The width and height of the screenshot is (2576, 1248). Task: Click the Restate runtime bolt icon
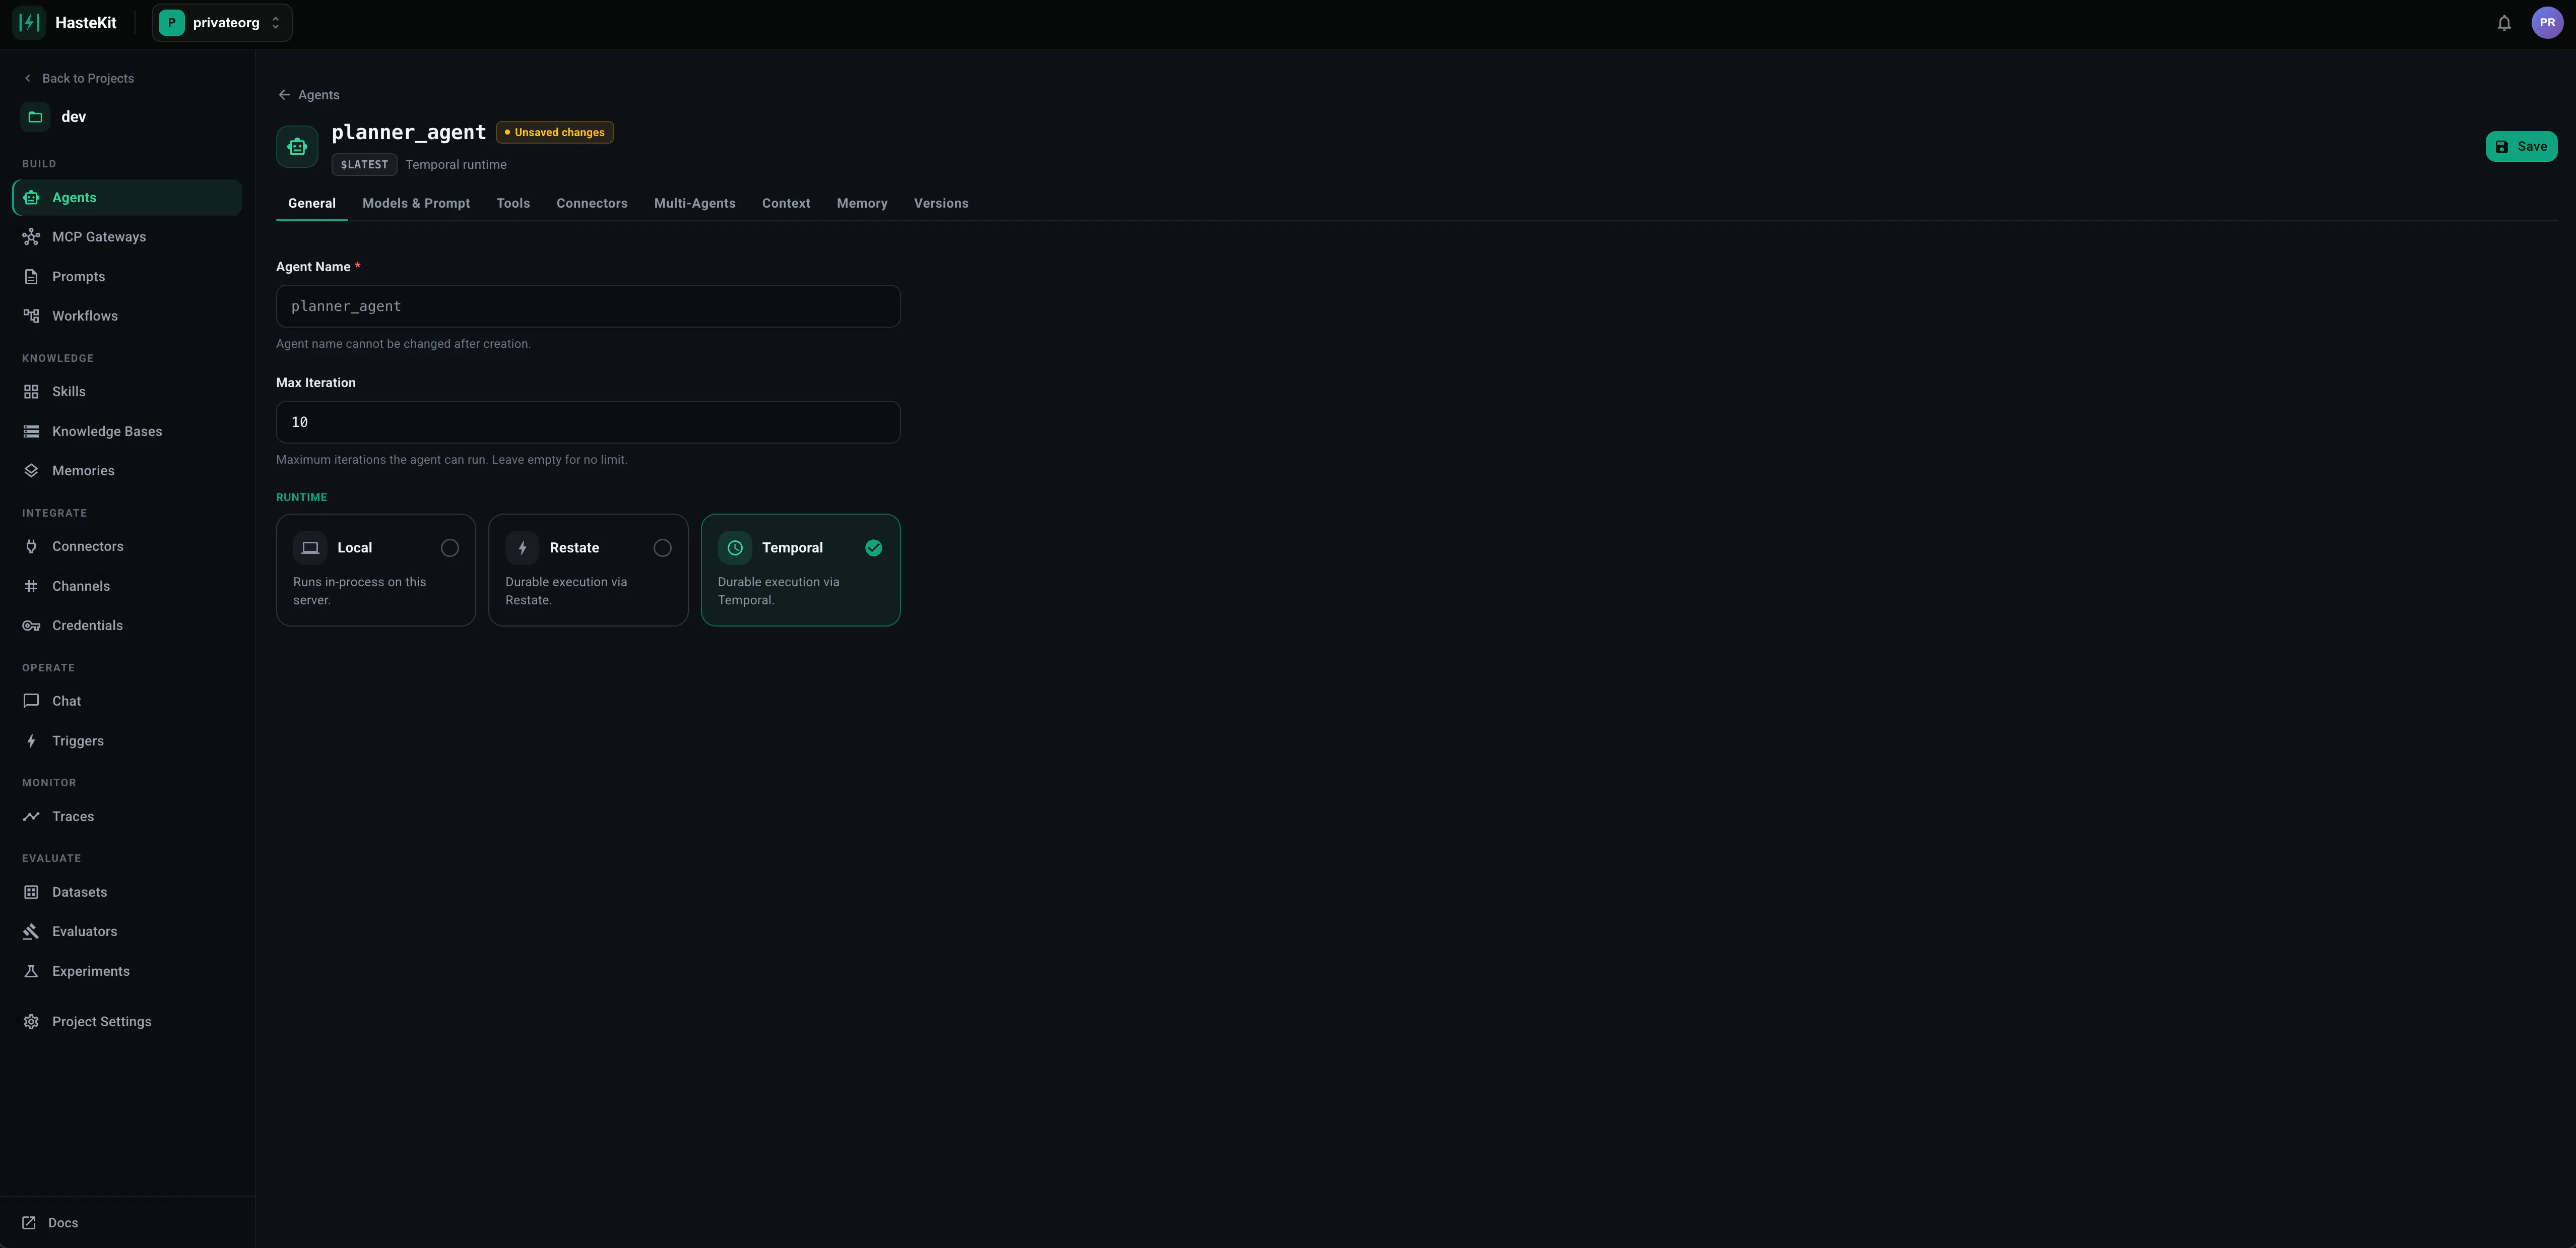point(522,548)
